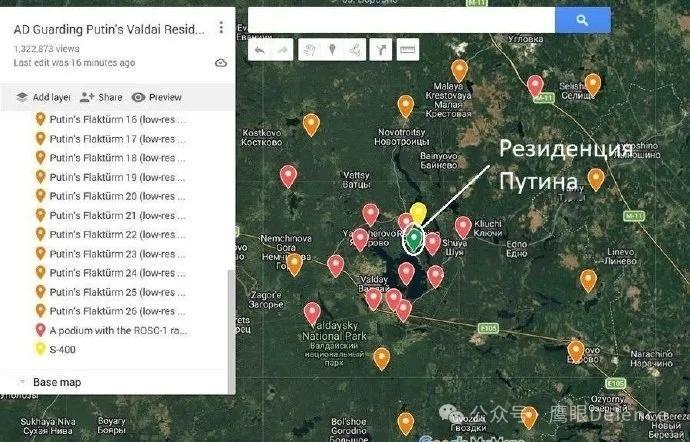Select Putin's Flaktürm 21 list item
The image size is (690, 442).
pyautogui.click(x=112, y=215)
